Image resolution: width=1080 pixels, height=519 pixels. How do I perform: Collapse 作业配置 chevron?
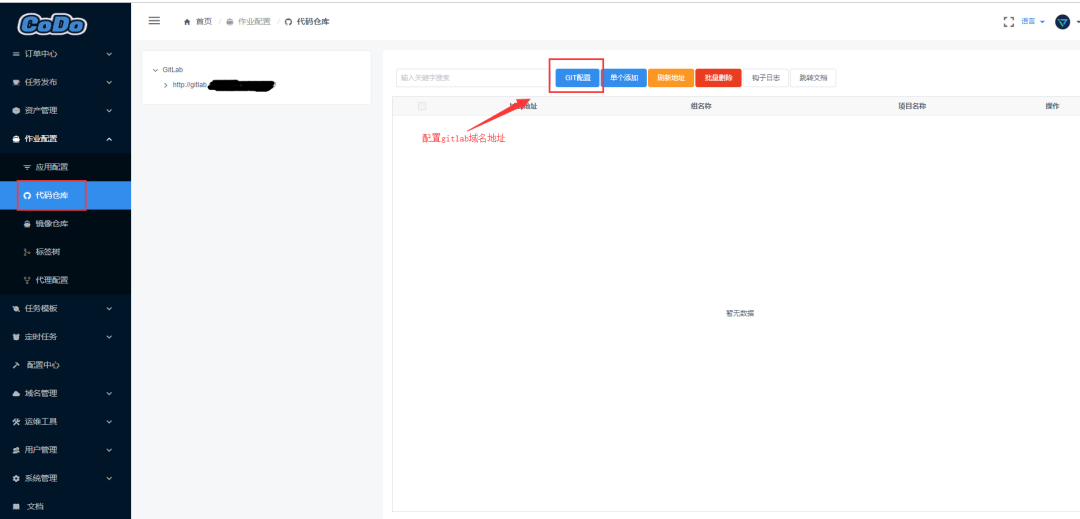109,139
